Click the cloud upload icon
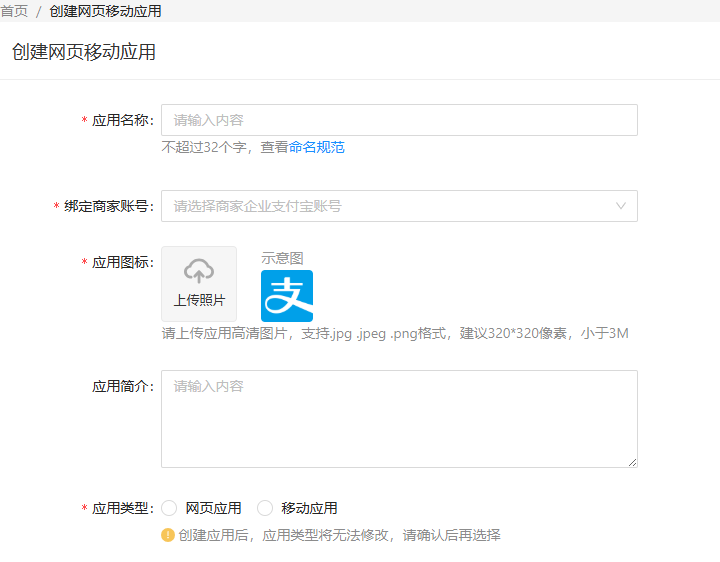The height and width of the screenshot is (562, 720). 199,270
